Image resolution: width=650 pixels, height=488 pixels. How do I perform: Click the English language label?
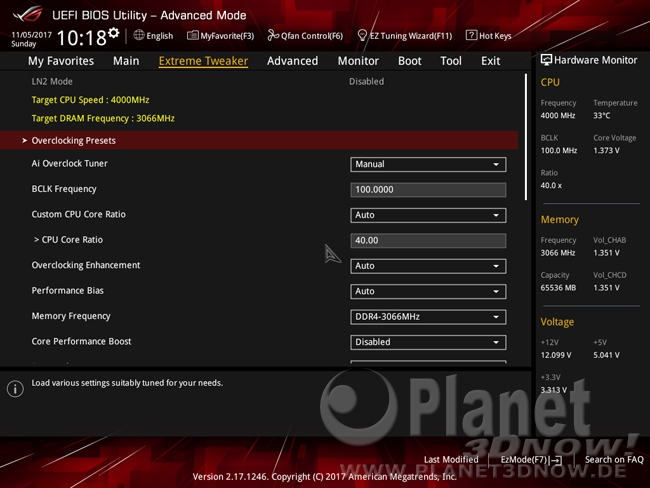pos(160,36)
